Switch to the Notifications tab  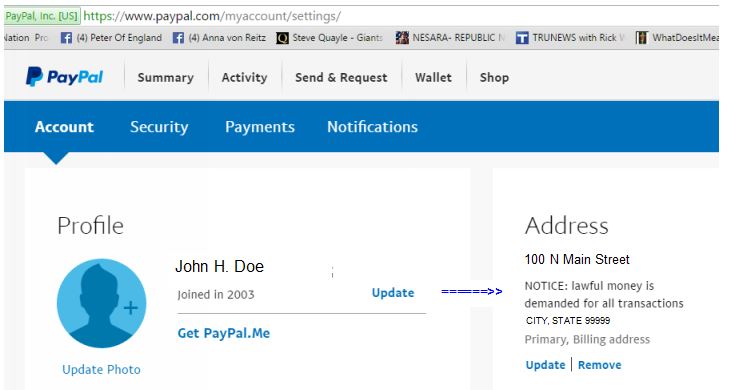point(372,127)
